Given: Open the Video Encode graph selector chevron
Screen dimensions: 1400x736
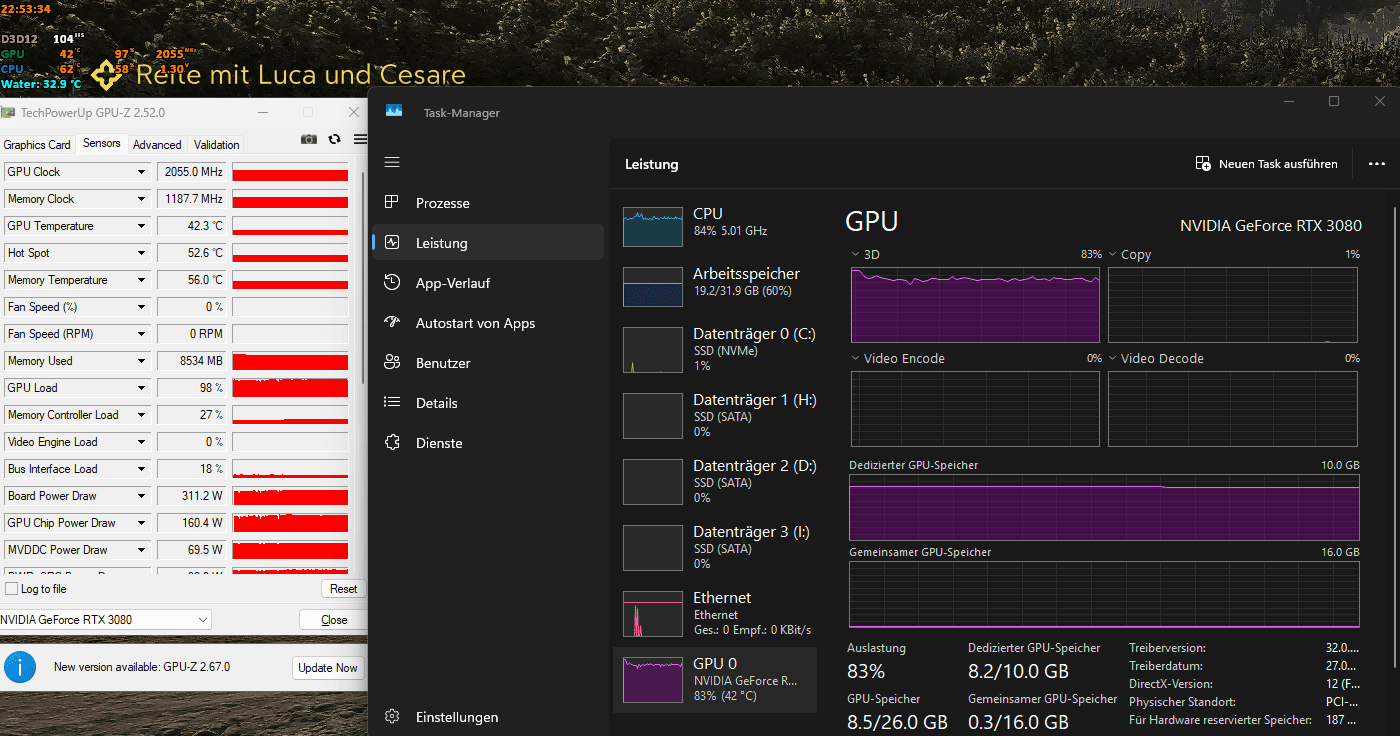Looking at the screenshot, I should coord(856,359).
